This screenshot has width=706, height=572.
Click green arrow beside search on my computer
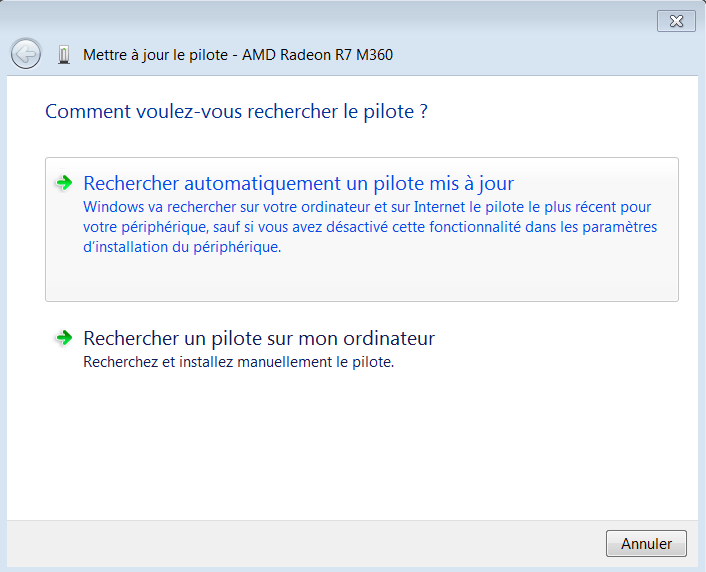tap(64, 338)
